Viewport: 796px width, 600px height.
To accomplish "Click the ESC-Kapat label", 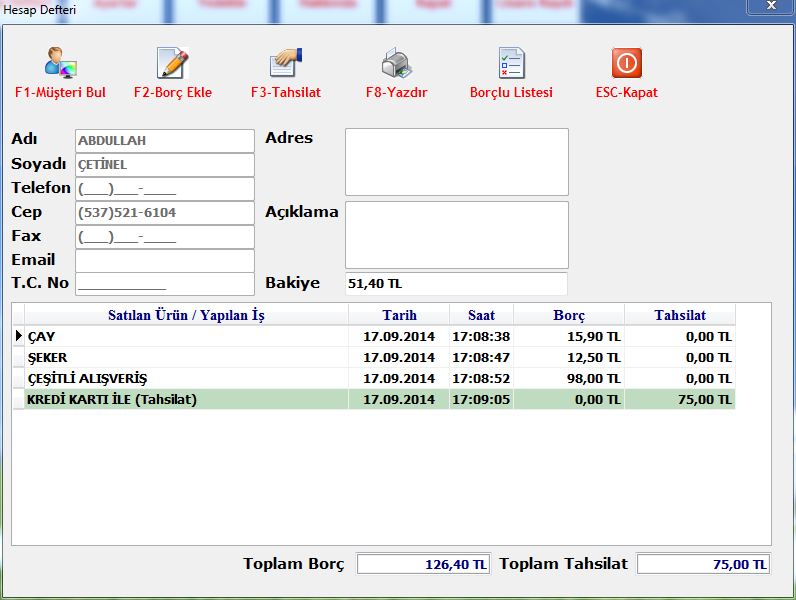I will 627,92.
